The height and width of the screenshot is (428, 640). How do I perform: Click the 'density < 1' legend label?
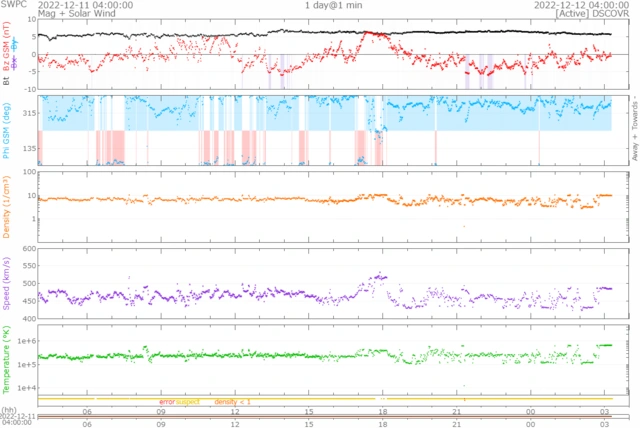point(233,401)
